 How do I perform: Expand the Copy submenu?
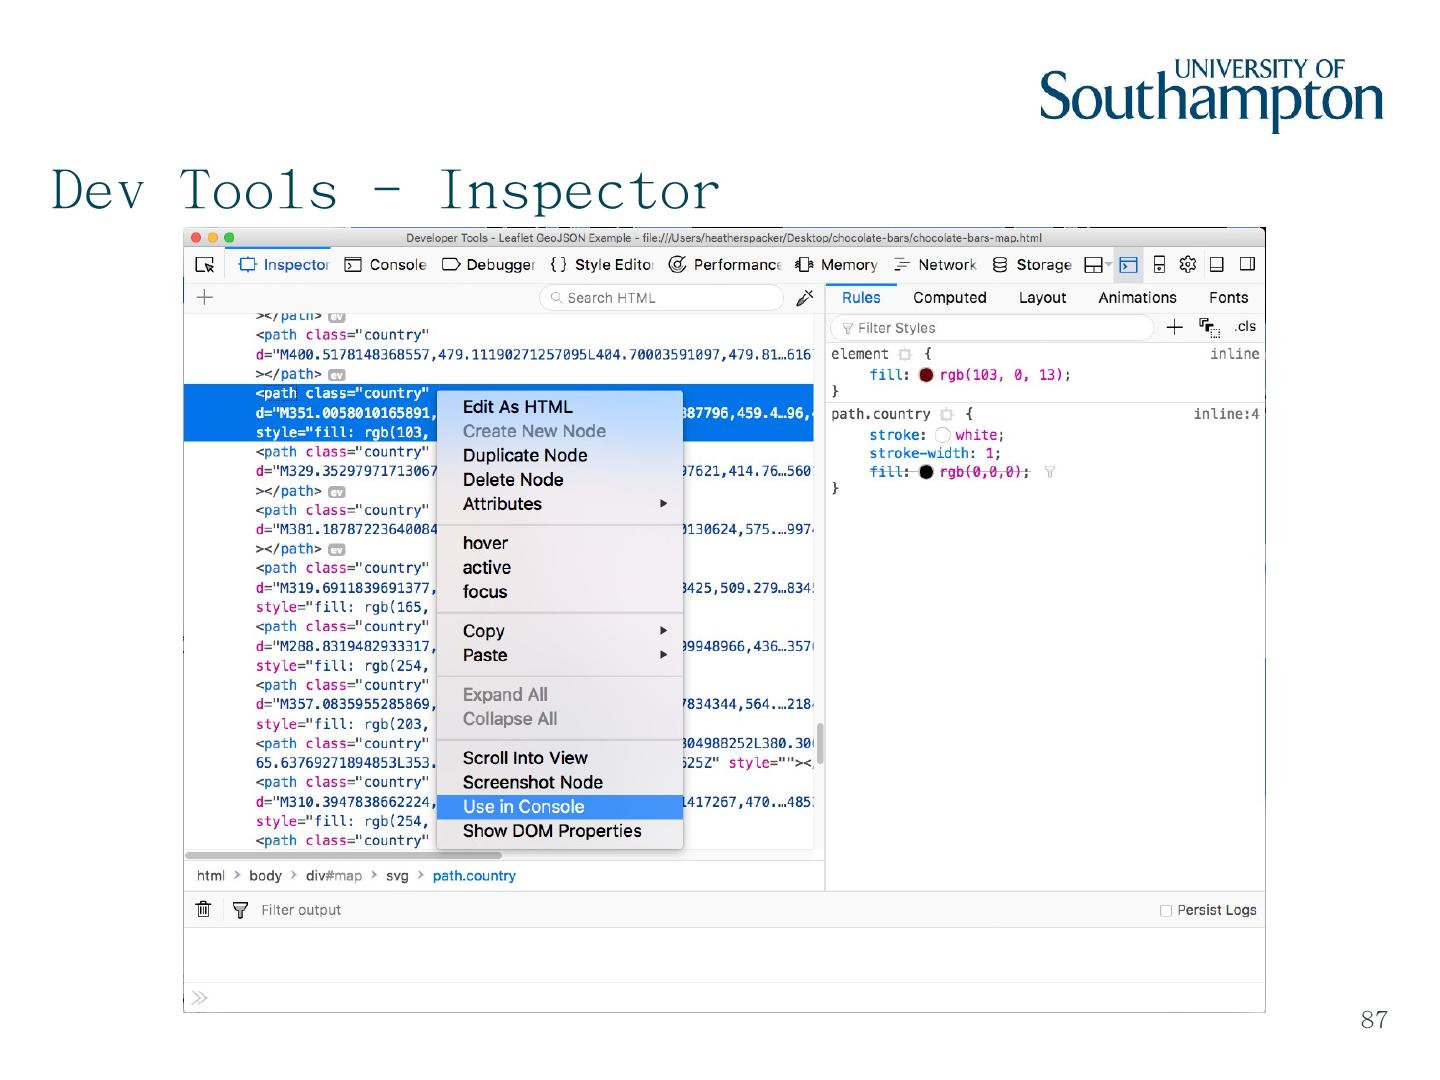pyautogui.click(x=560, y=631)
